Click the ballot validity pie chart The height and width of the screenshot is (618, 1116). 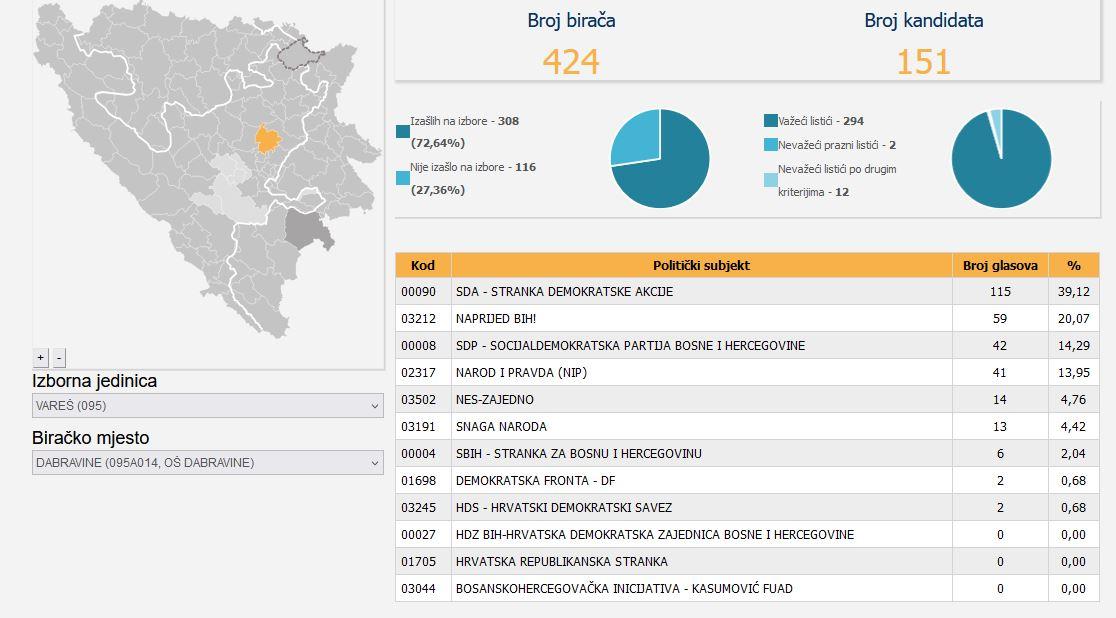(x=1001, y=158)
